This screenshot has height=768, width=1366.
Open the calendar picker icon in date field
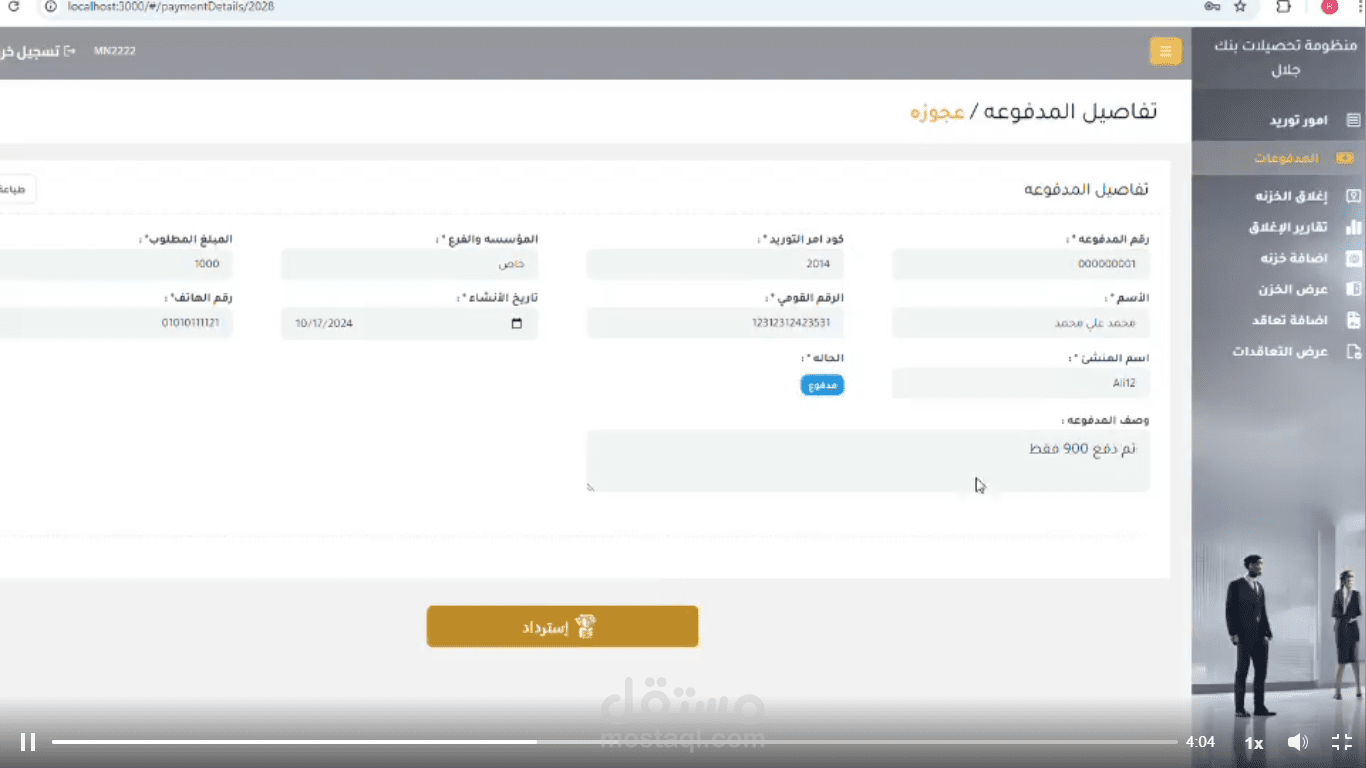(517, 323)
